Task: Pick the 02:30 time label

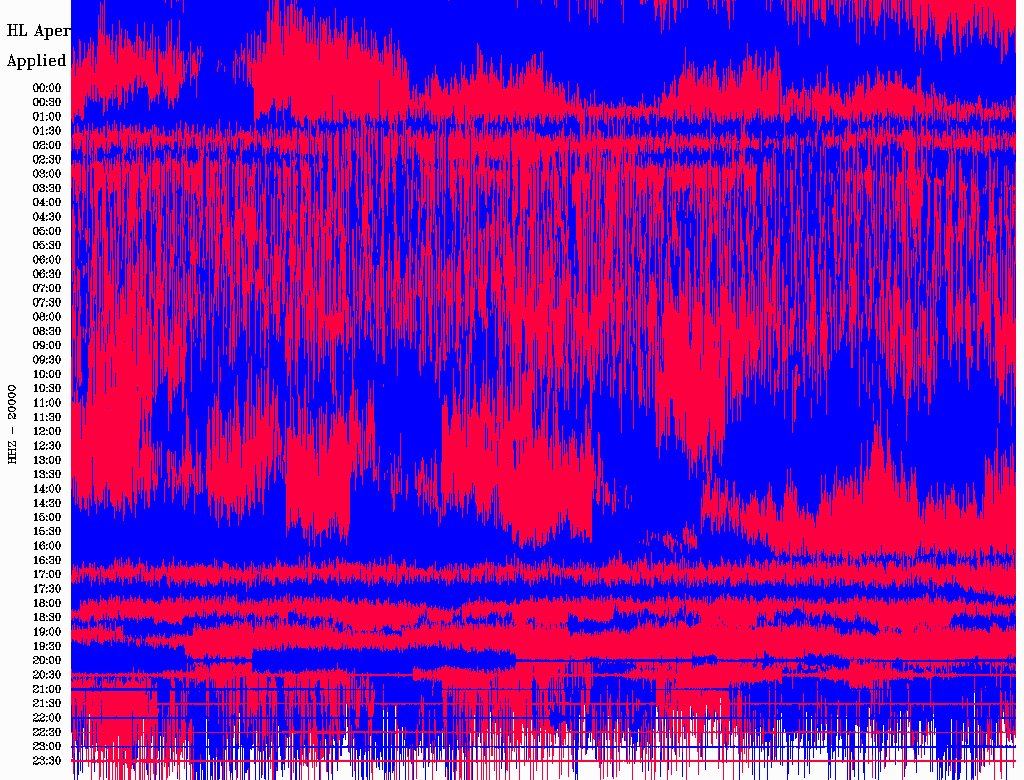Action: pyautogui.click(x=47, y=159)
